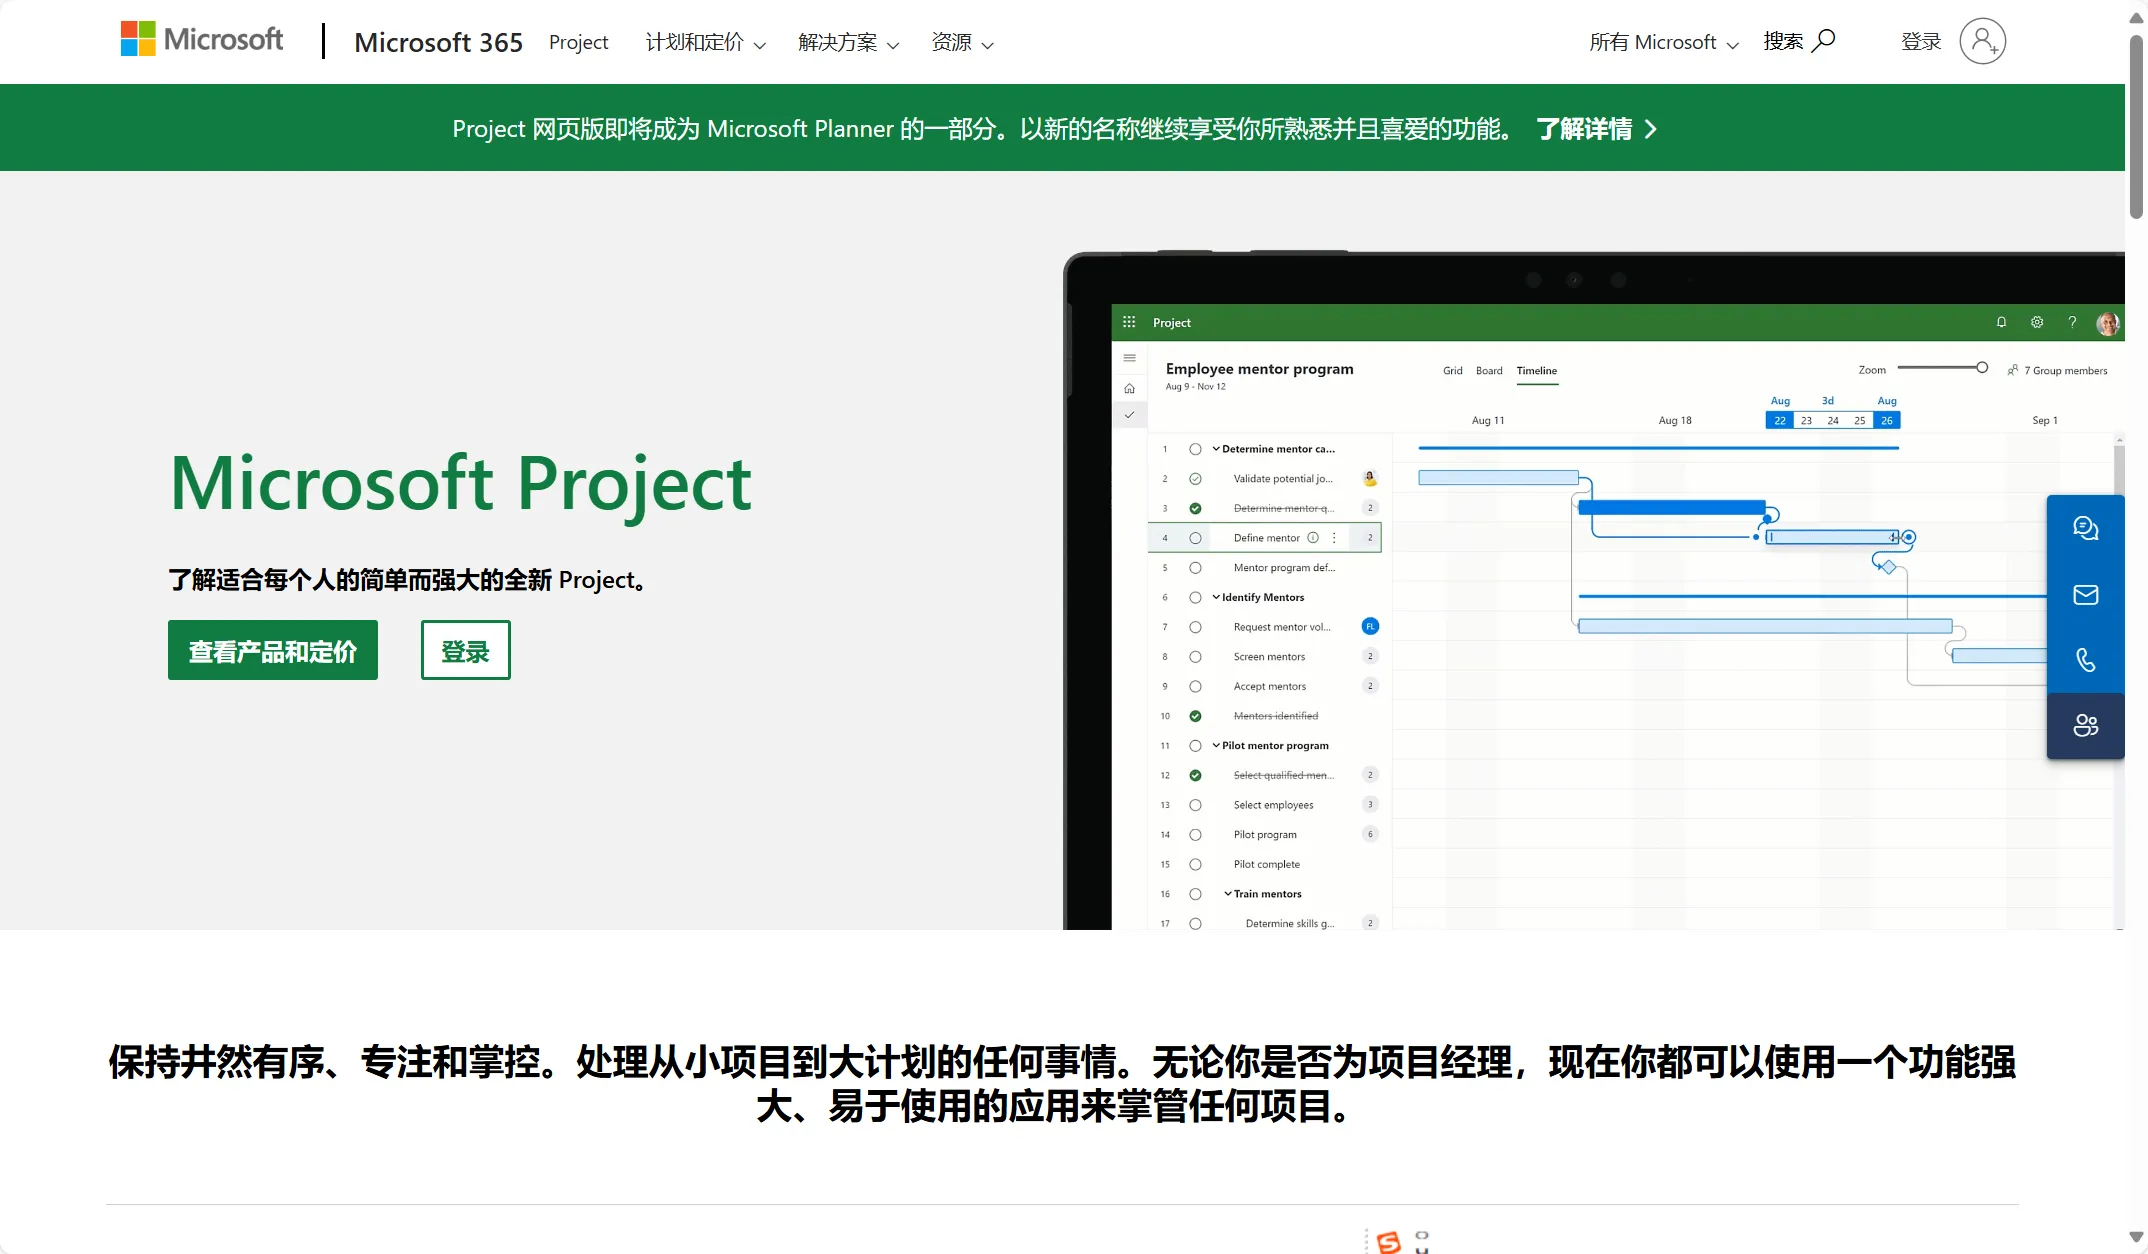Select the Timeline view tab

1537,370
